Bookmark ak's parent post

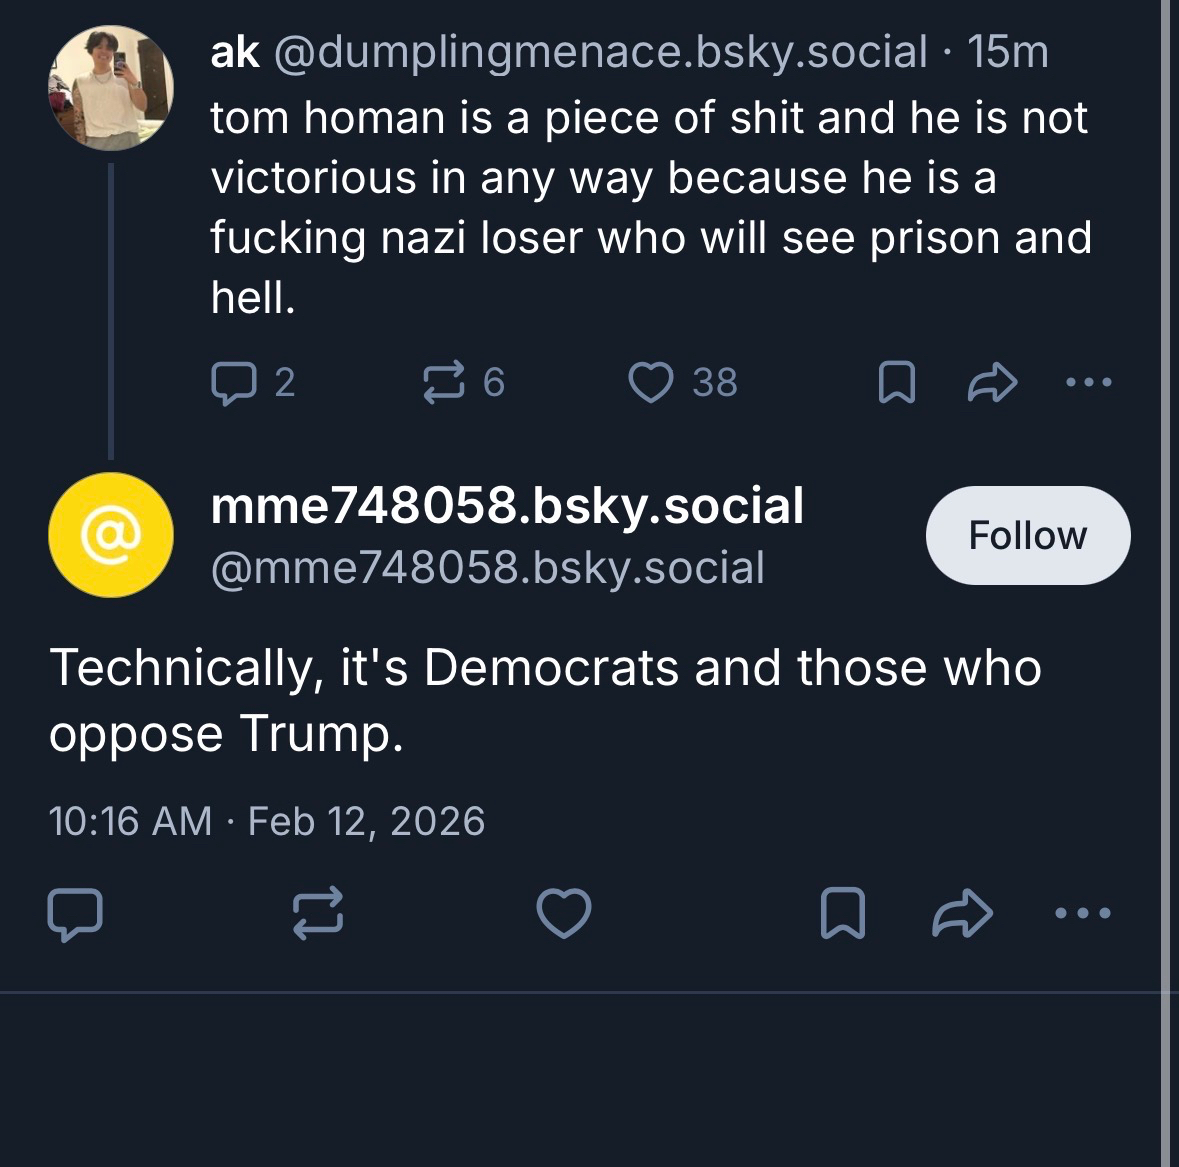coord(896,382)
